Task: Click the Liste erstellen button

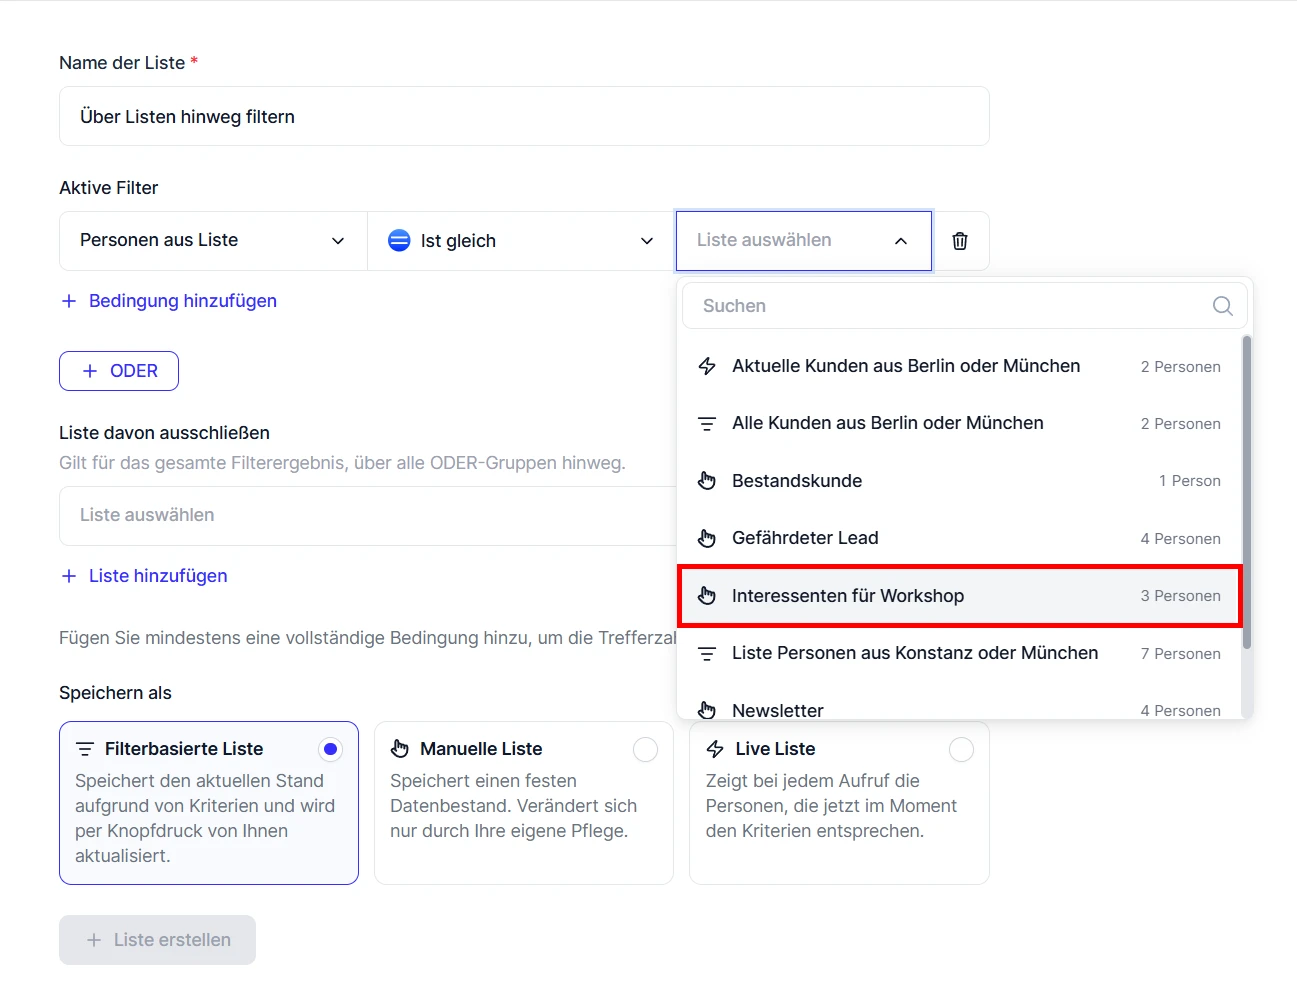Action: [157, 940]
